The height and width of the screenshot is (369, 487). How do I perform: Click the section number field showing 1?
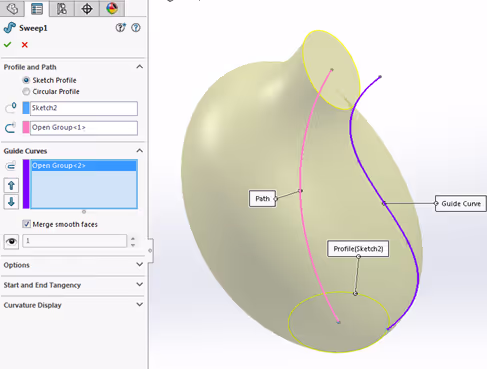[74, 241]
